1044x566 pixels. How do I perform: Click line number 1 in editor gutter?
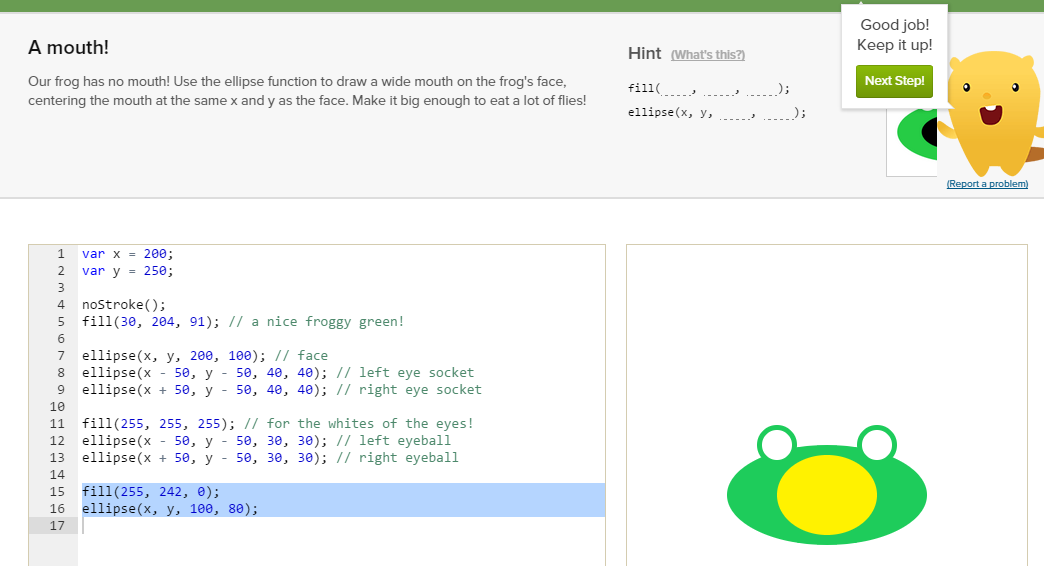tap(61, 254)
